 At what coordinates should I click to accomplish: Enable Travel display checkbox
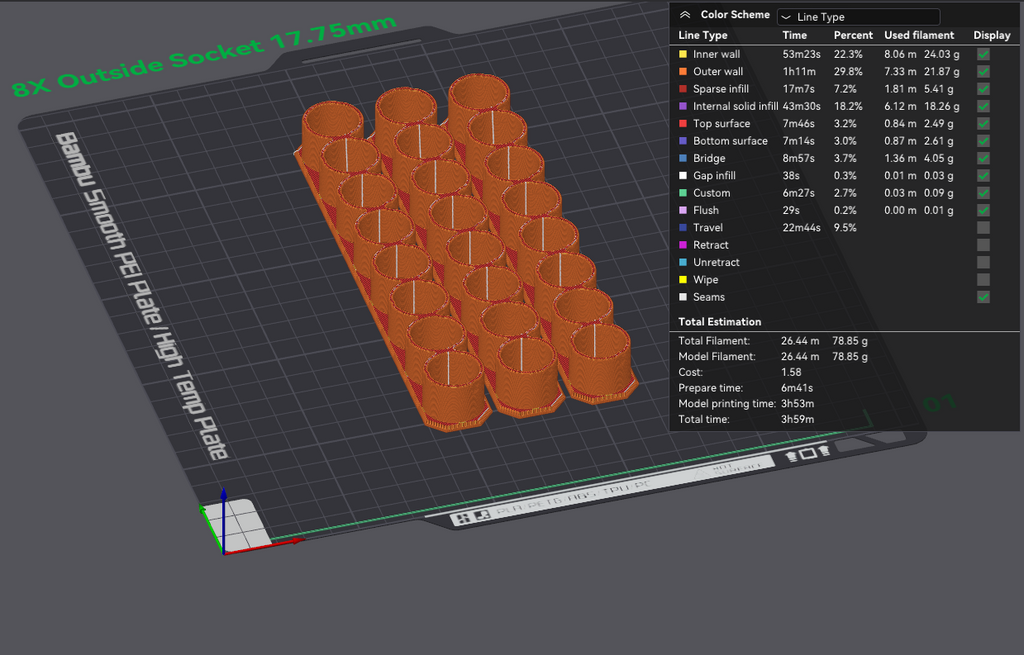pos(983,227)
